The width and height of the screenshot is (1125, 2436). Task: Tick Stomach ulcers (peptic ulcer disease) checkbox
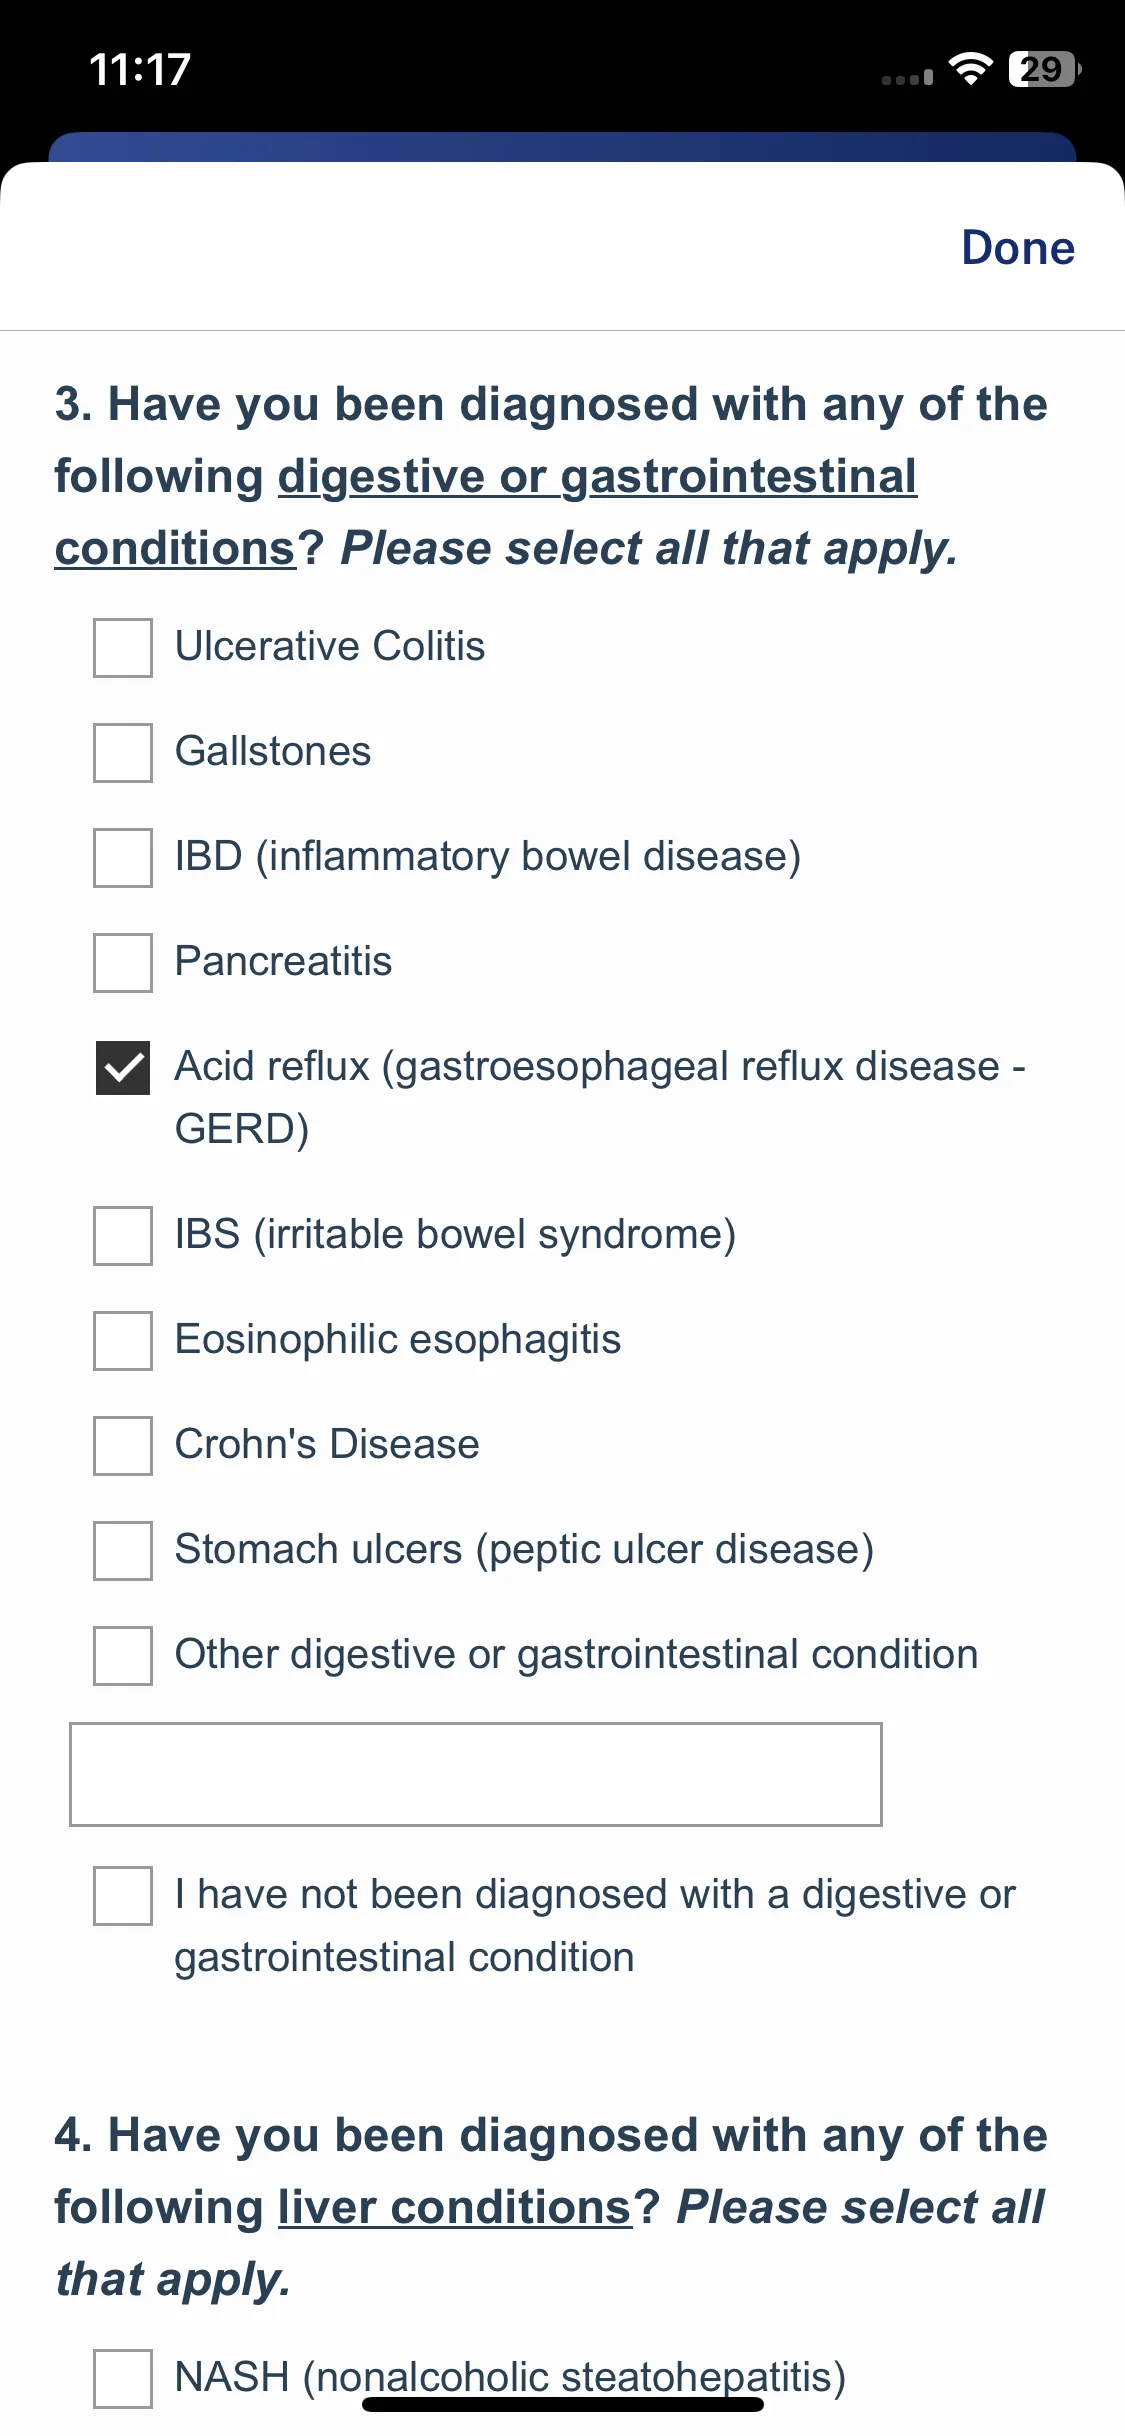point(123,1551)
